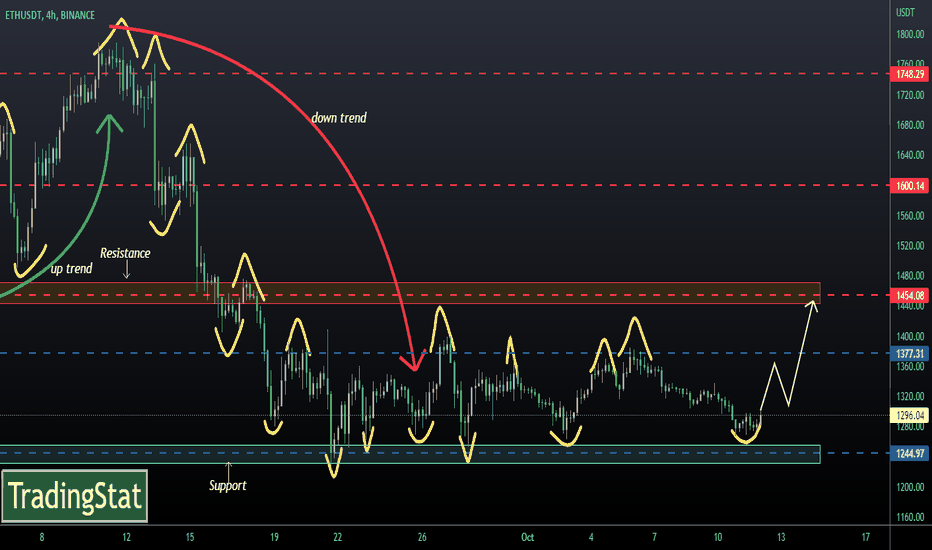
Task: Select the 1454.08 red price label
Action: coord(909,296)
